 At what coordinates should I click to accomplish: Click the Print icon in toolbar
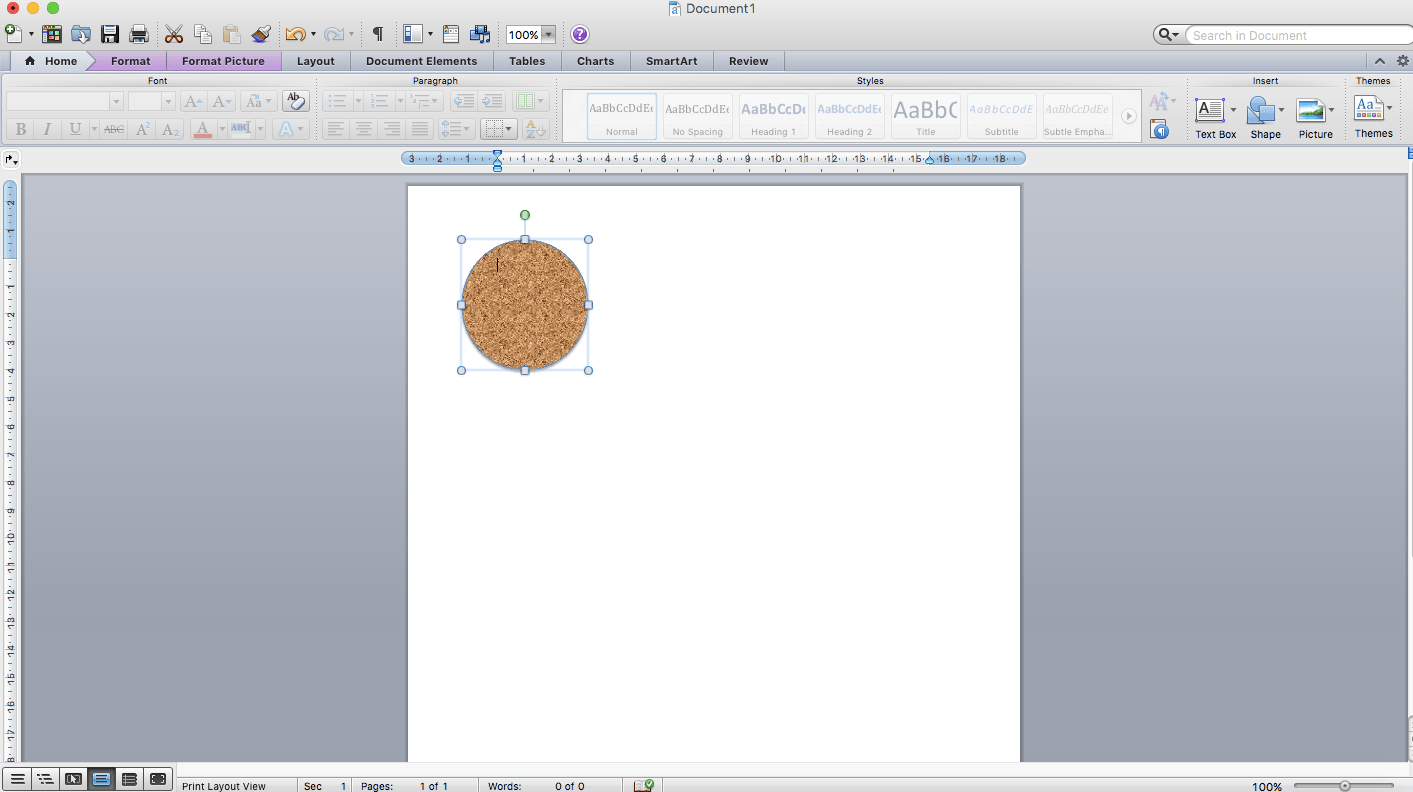(x=139, y=35)
